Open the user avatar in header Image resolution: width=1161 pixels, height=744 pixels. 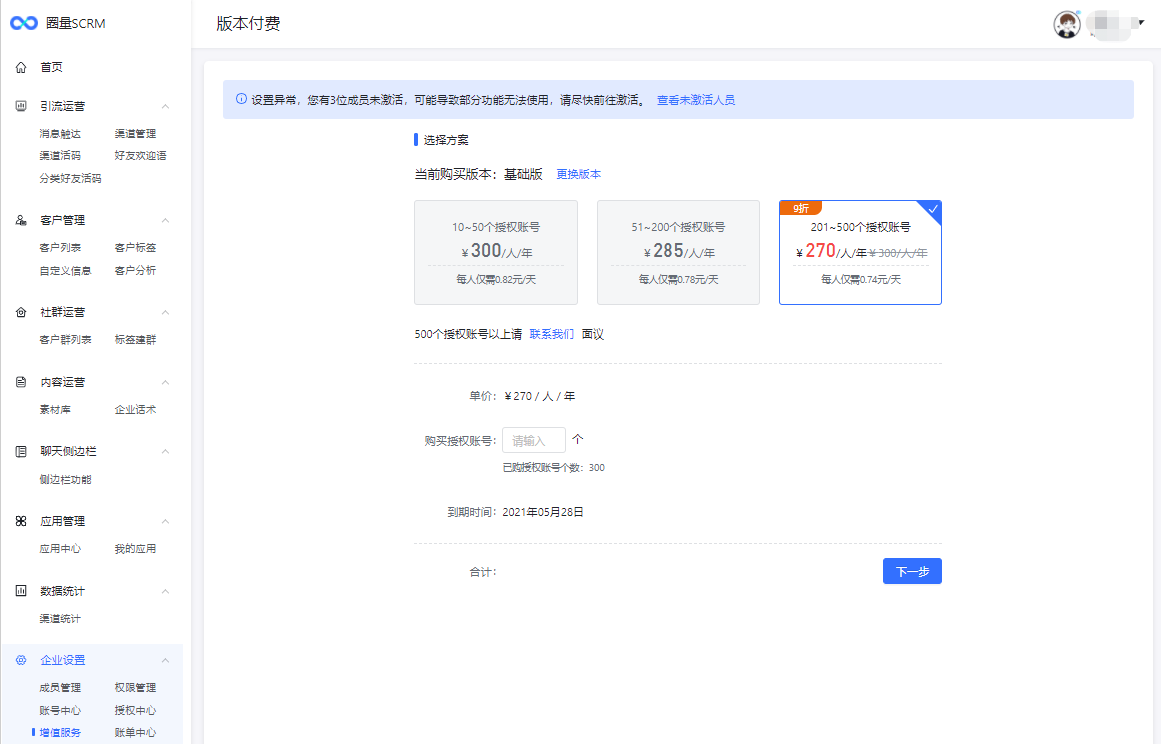tap(1067, 24)
